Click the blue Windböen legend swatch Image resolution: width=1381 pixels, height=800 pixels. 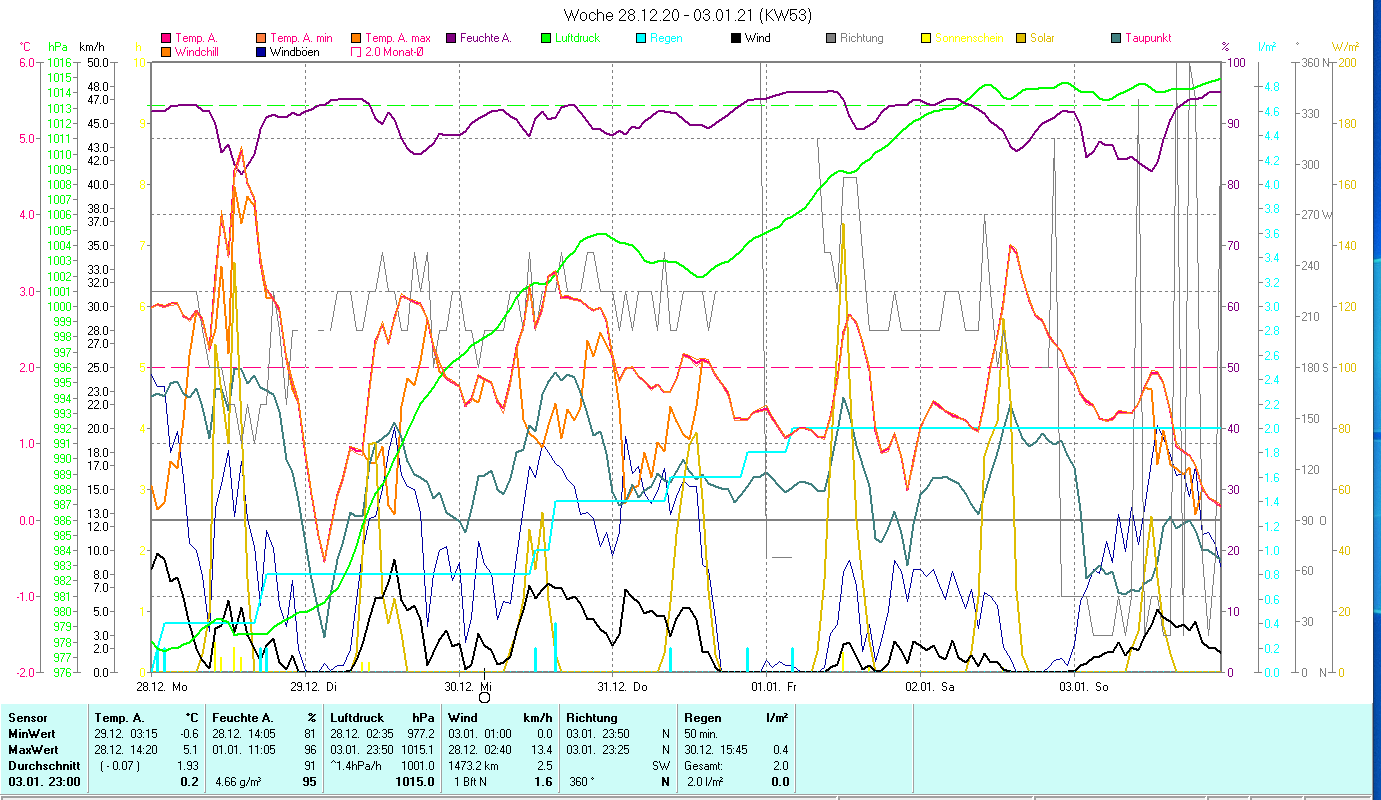tap(261, 51)
